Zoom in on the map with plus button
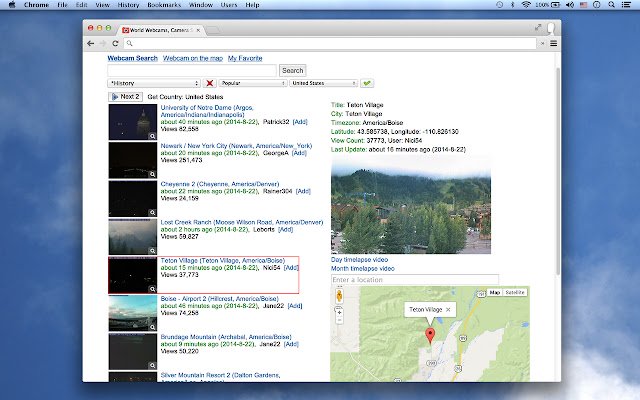 (339, 313)
